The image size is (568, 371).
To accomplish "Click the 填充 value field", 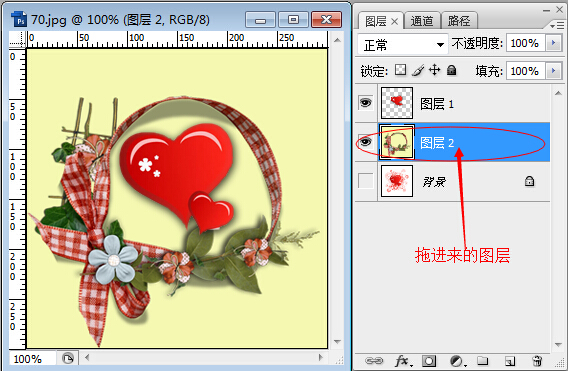I will 526,71.
